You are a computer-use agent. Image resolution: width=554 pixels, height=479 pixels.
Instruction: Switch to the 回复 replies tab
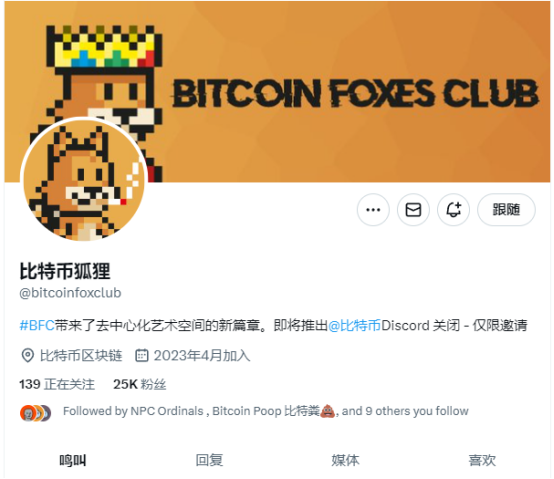click(209, 460)
